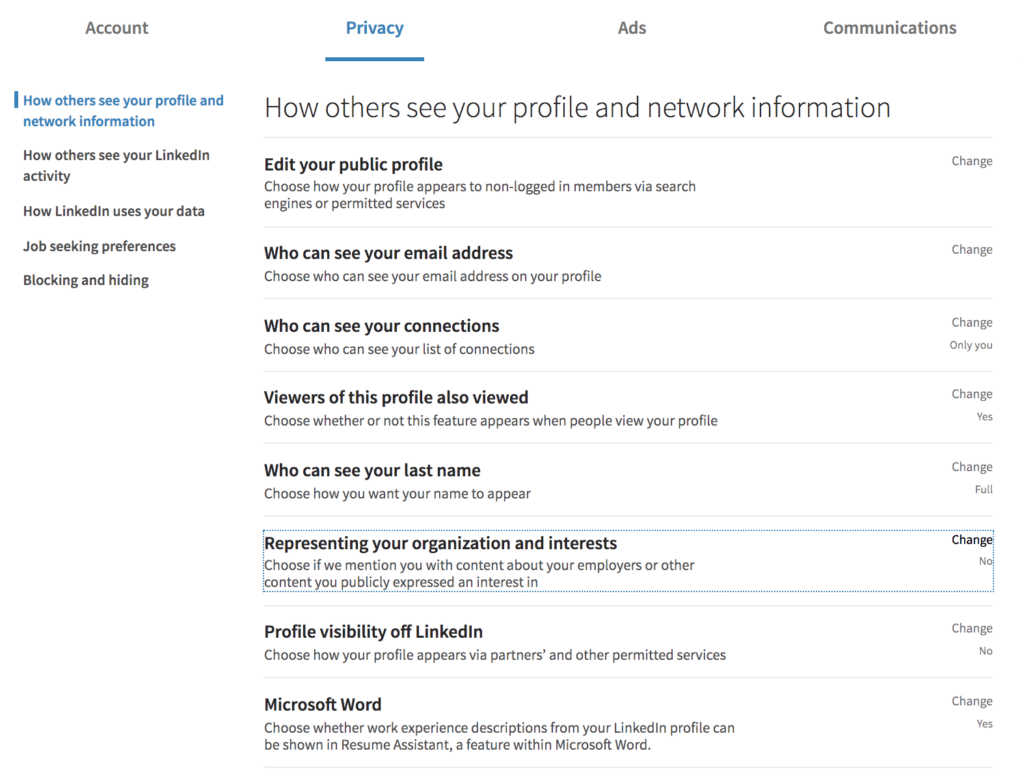Expand the "Viewers of this profile also viewed" setting
The height and width of the screenshot is (777, 1024).
click(971, 394)
